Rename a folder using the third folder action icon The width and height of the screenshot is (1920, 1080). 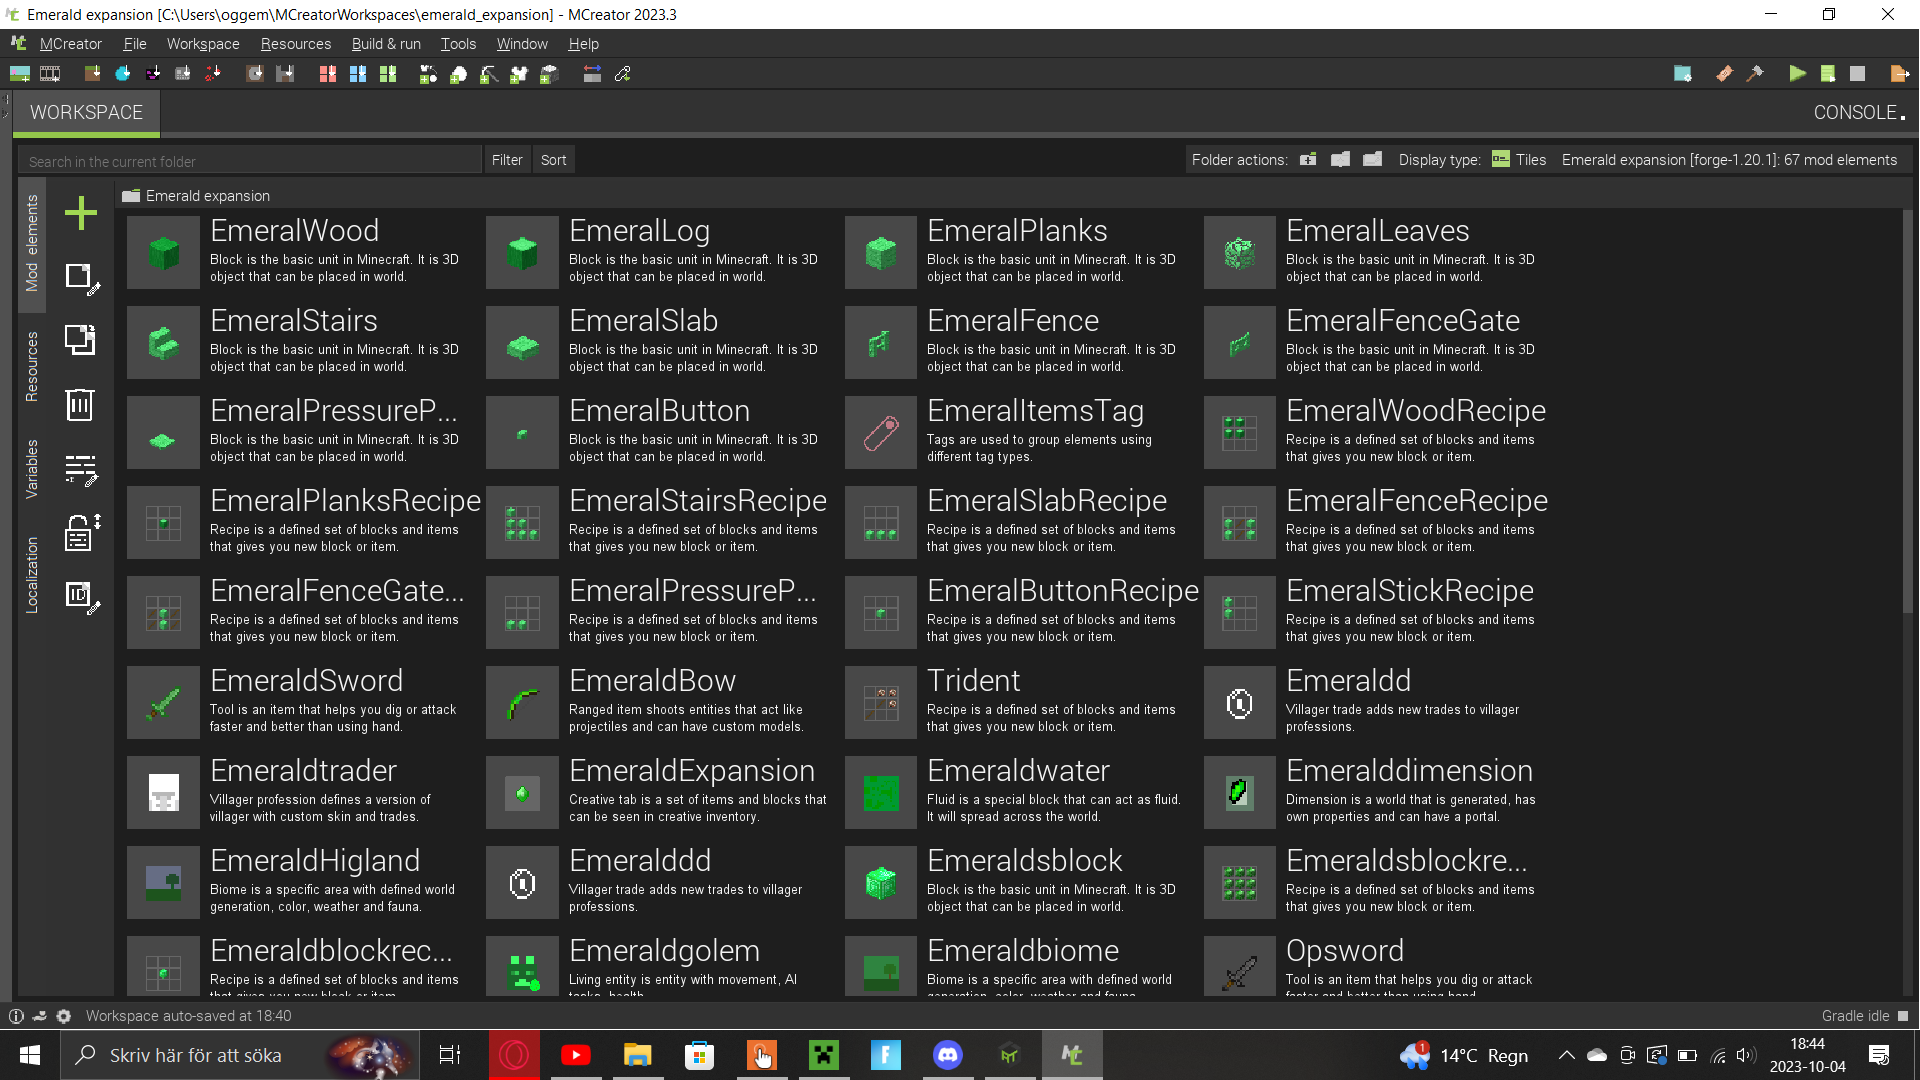1372,159
